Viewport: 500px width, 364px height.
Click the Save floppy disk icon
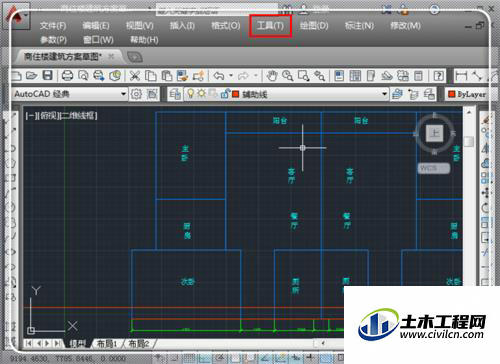48,76
